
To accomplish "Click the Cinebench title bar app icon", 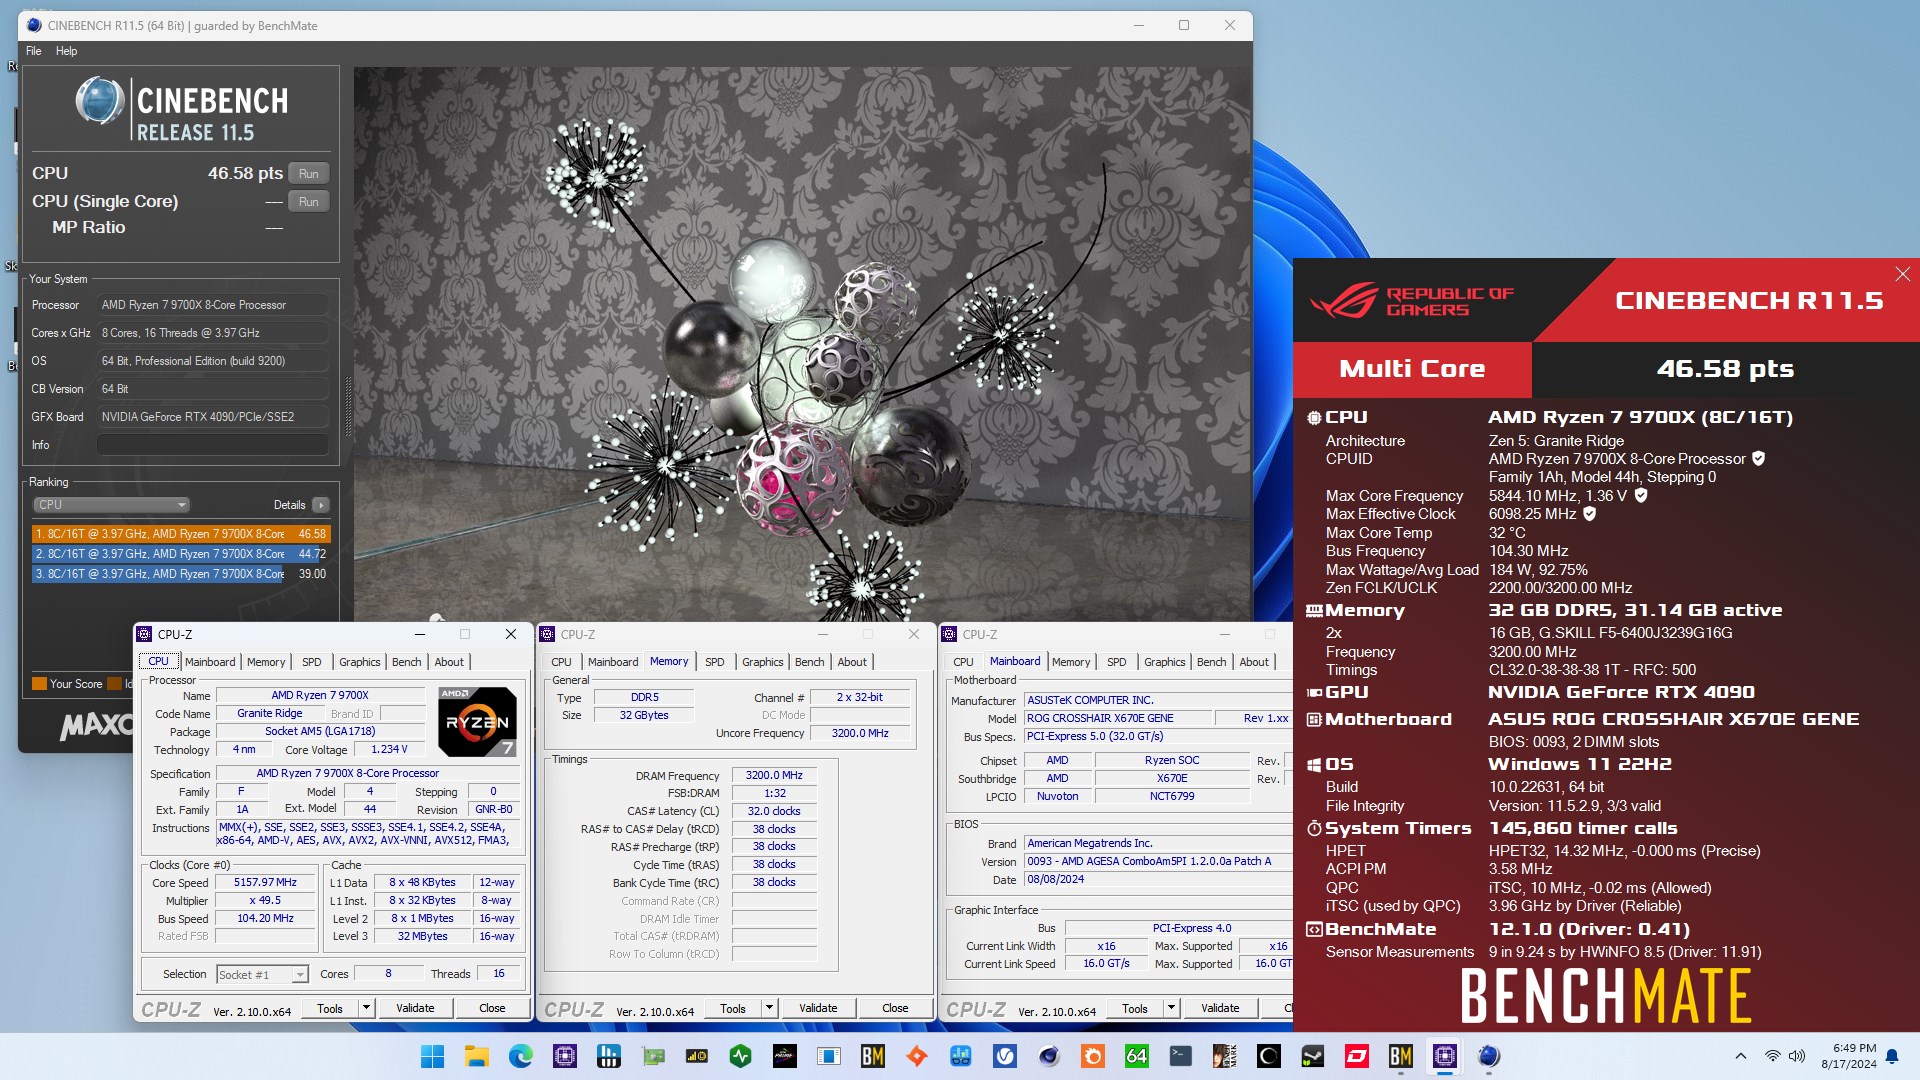I will pos(34,25).
